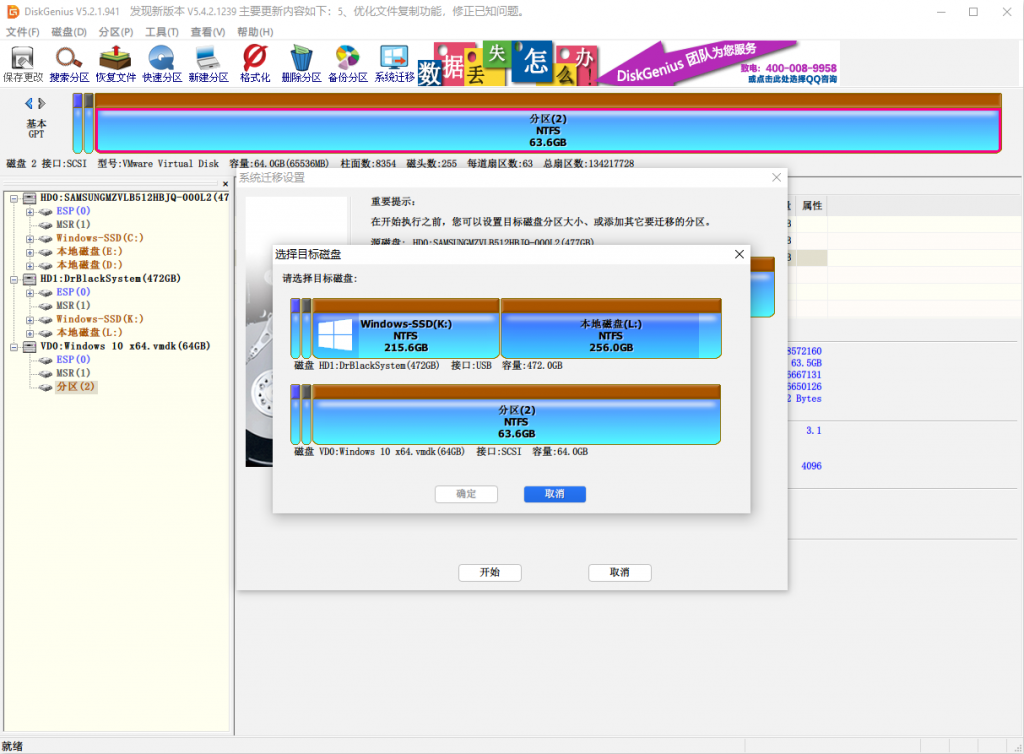Image resolution: width=1024 pixels, height=754 pixels.
Task: Click 确定 in target disk dialog
Action: point(466,494)
